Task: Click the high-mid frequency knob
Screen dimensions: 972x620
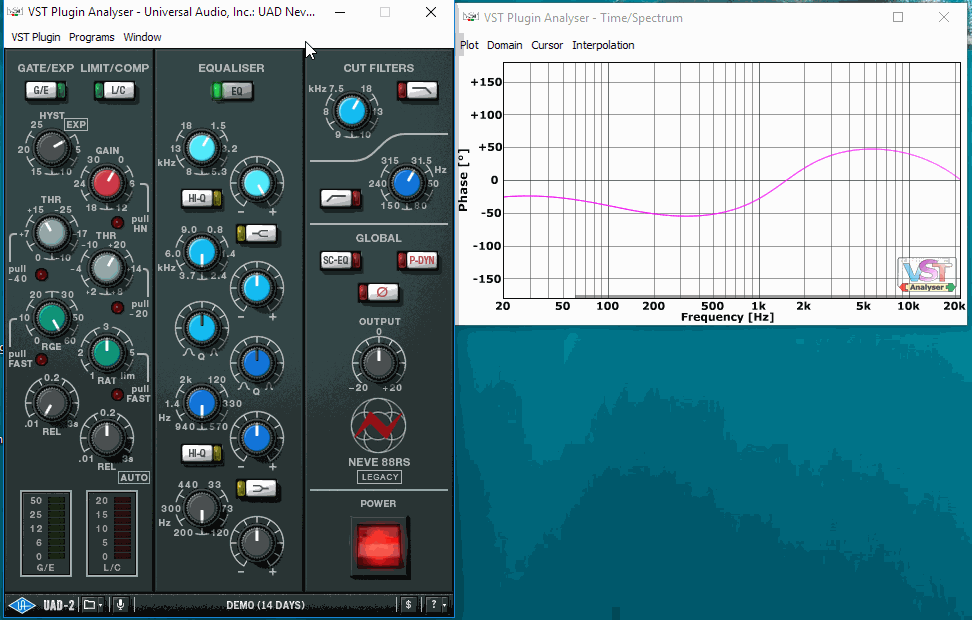Action: (x=201, y=253)
